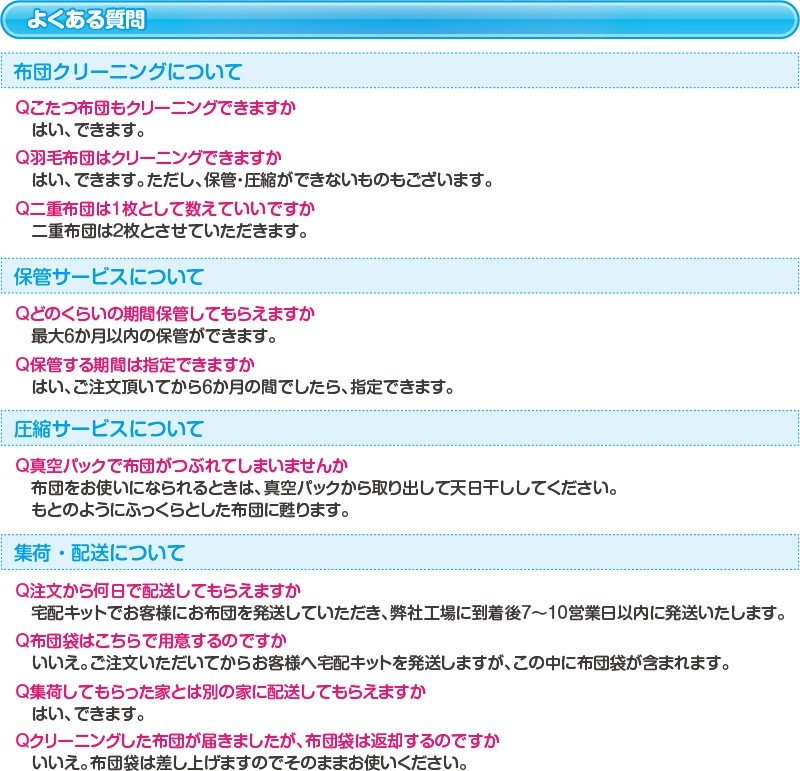Select the 保管サービスについて section header
The height and width of the screenshot is (771, 800).
pos(109,276)
